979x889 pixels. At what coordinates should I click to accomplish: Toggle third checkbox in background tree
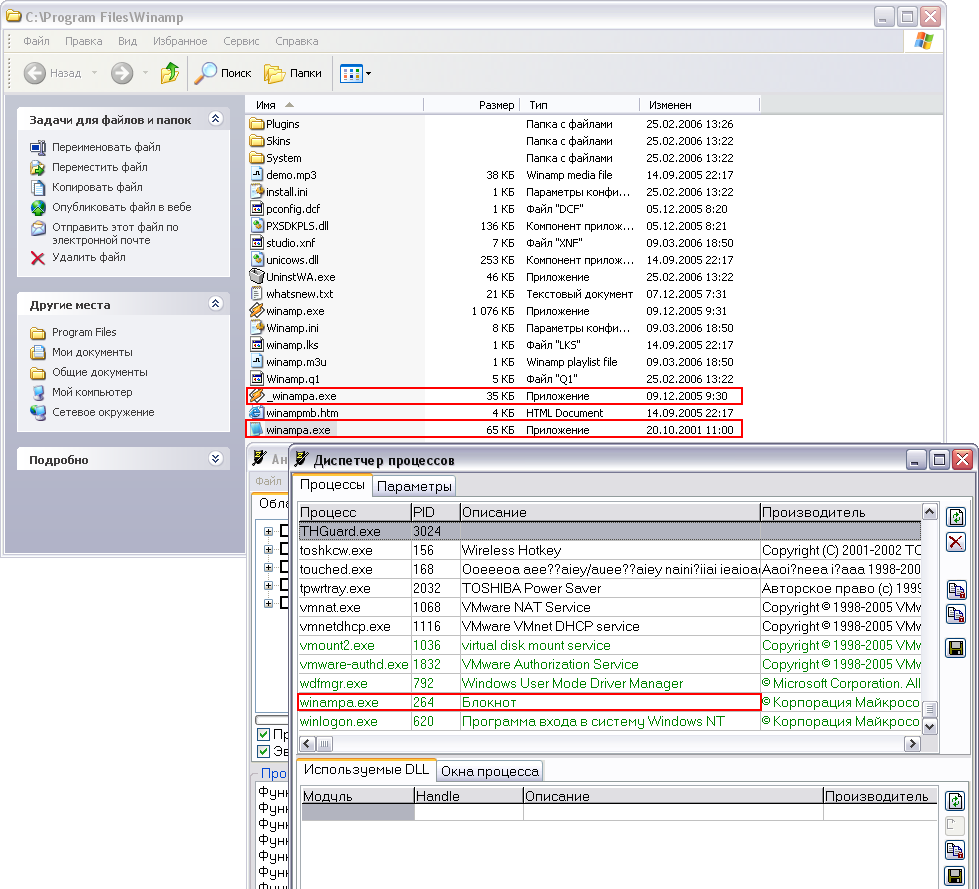(x=285, y=567)
